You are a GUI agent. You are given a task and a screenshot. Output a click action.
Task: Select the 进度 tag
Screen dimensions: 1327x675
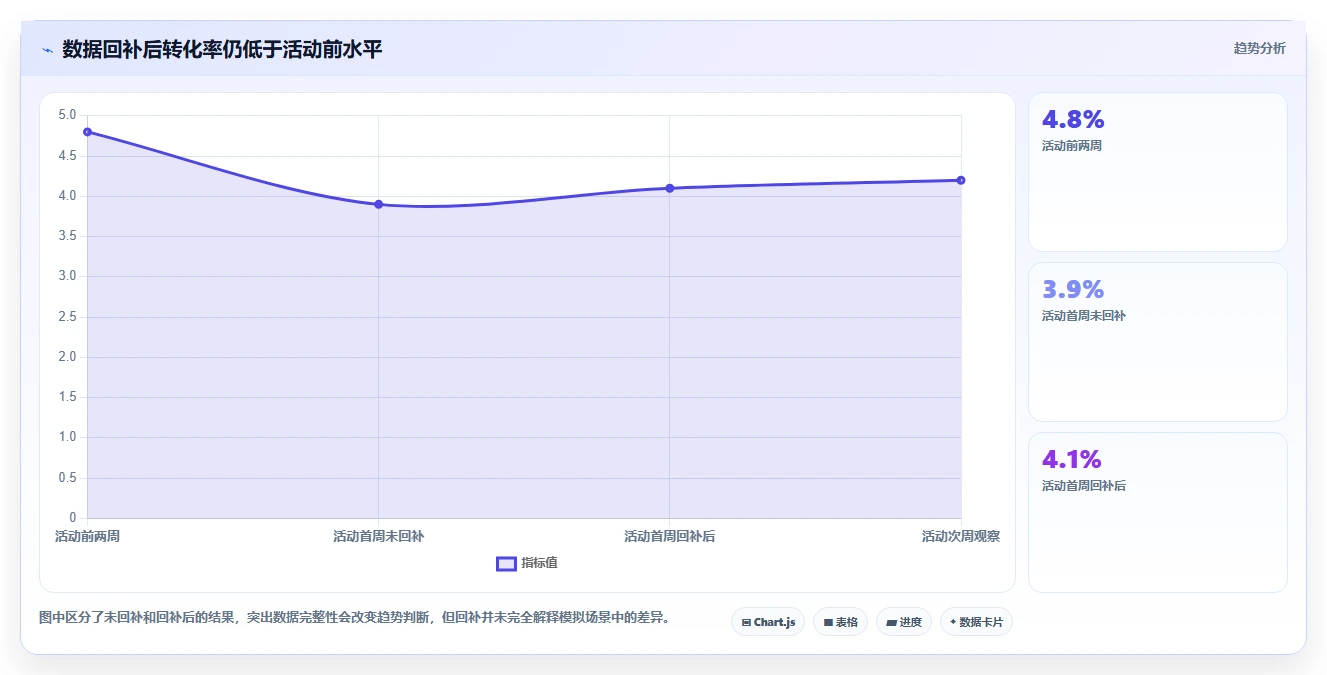pyautogui.click(x=904, y=622)
